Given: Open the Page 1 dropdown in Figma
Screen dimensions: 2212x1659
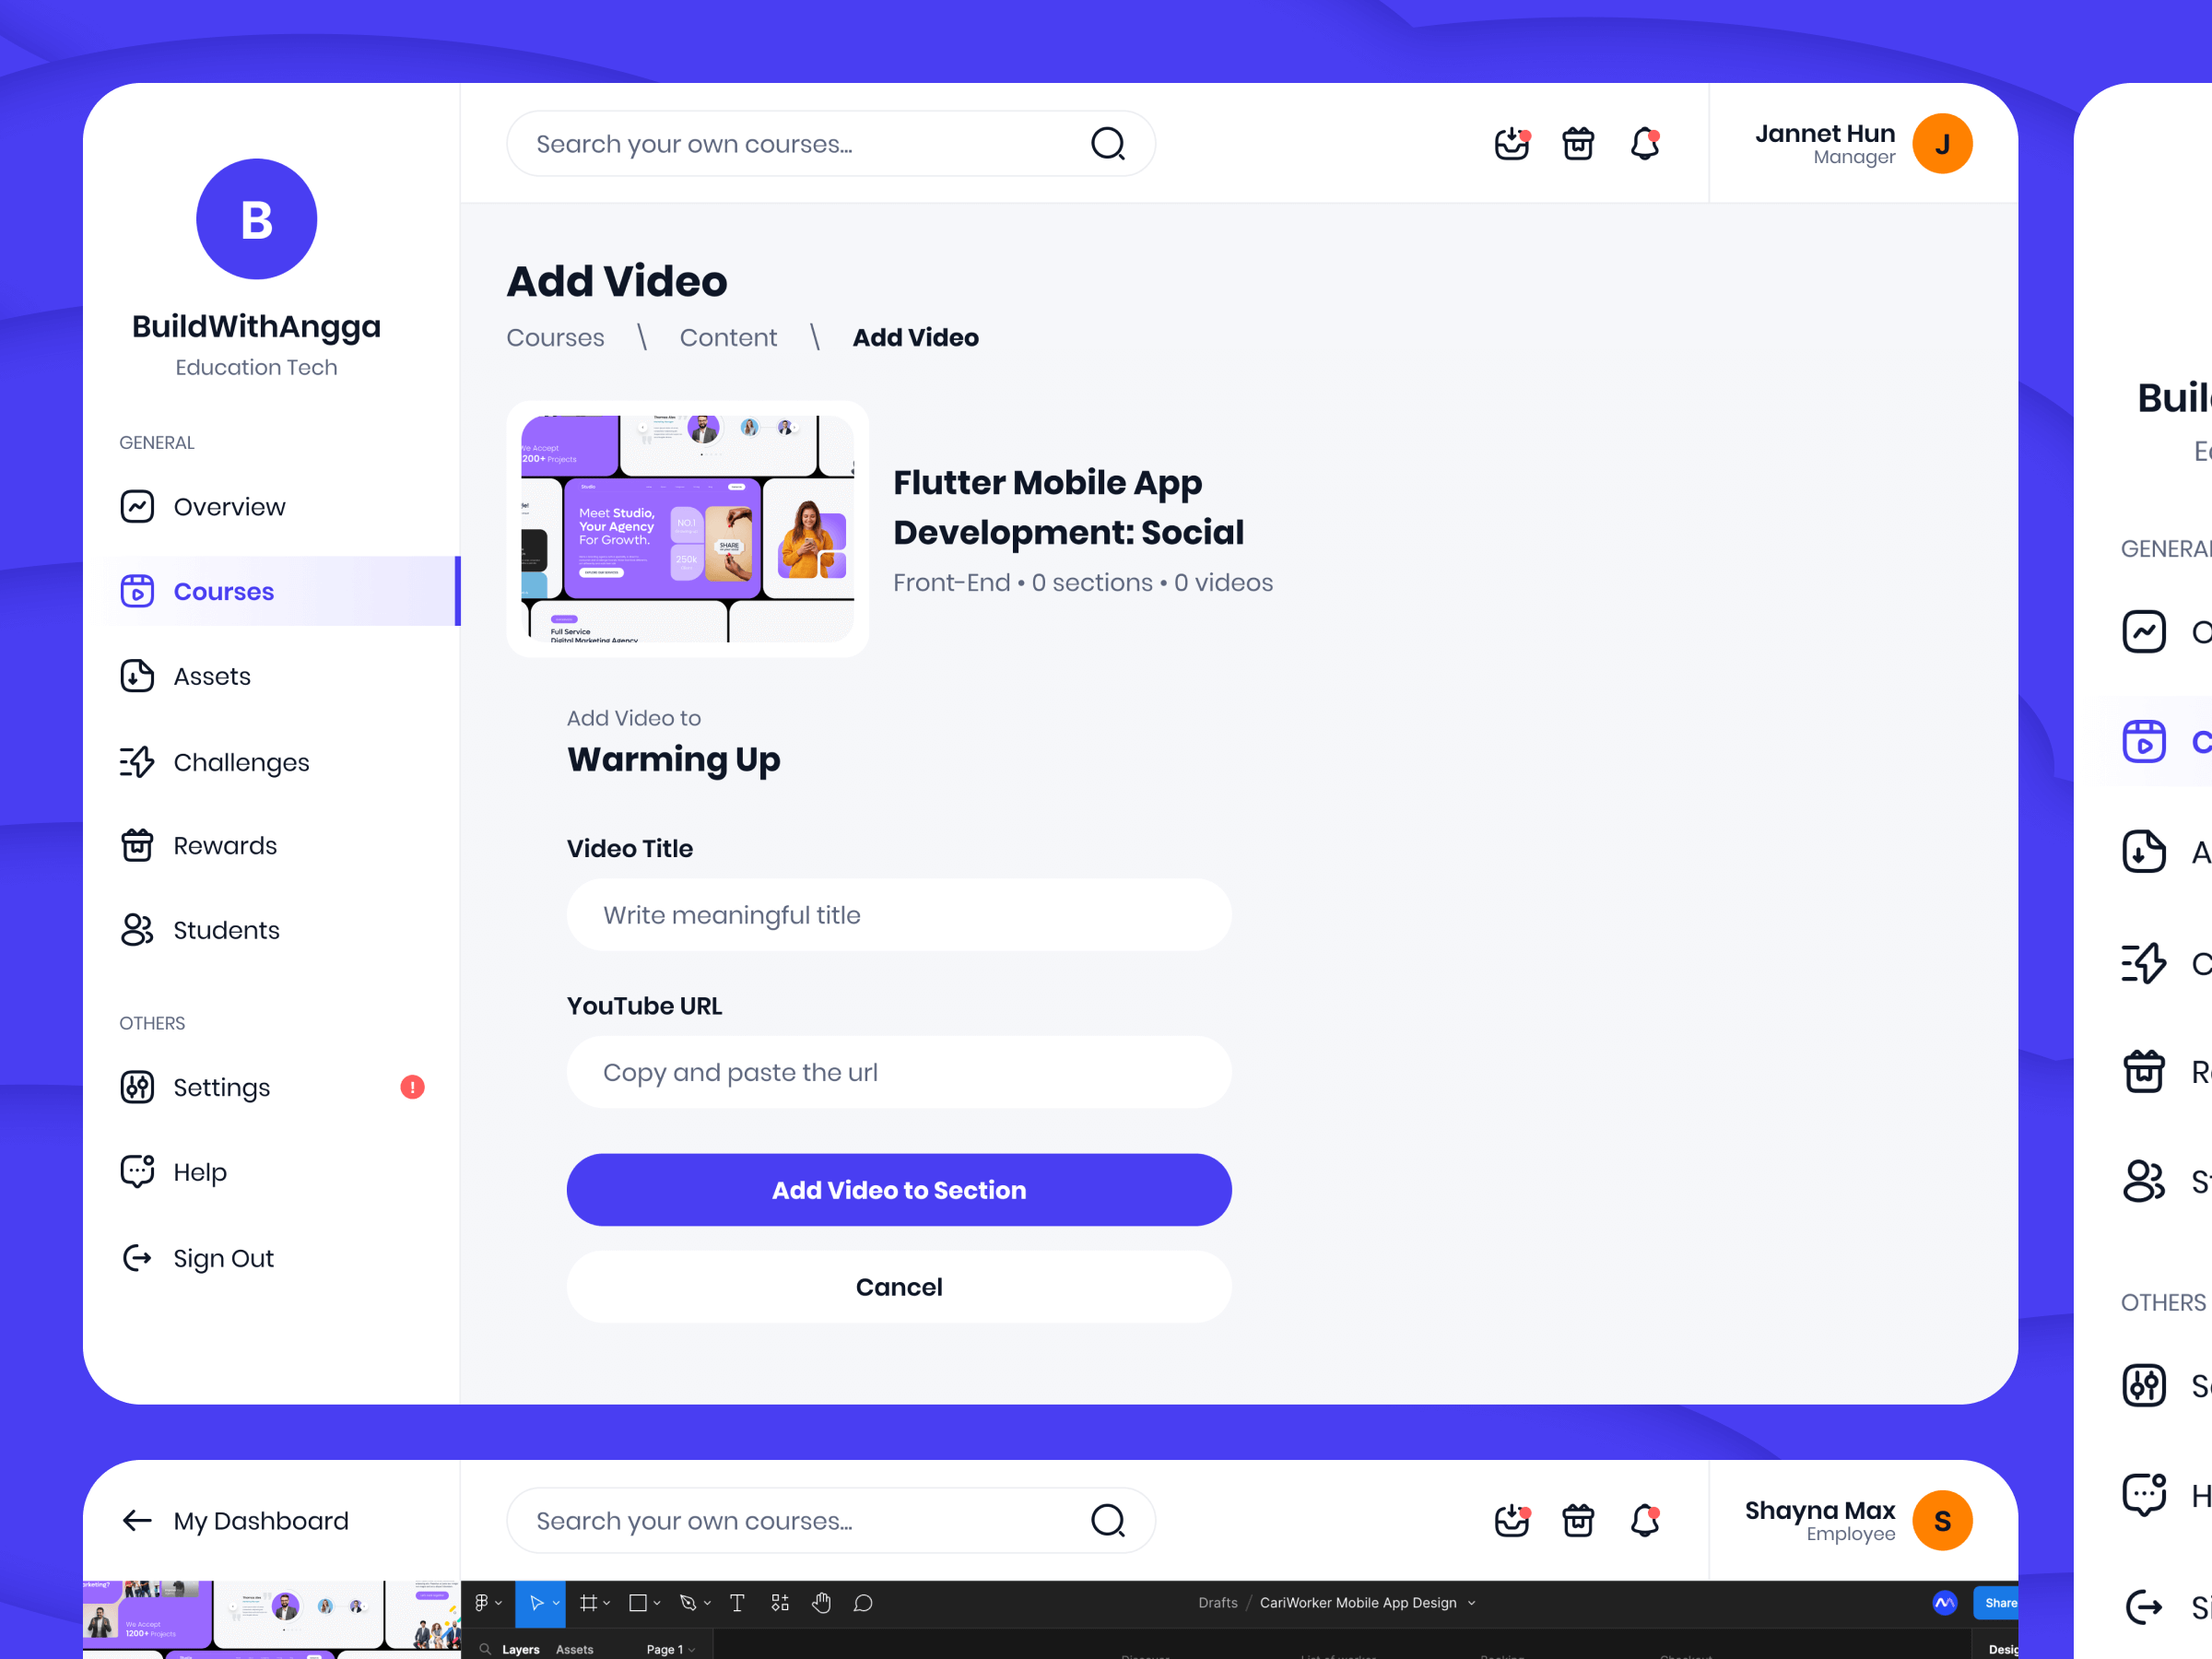Looking at the screenshot, I should [x=671, y=1649].
